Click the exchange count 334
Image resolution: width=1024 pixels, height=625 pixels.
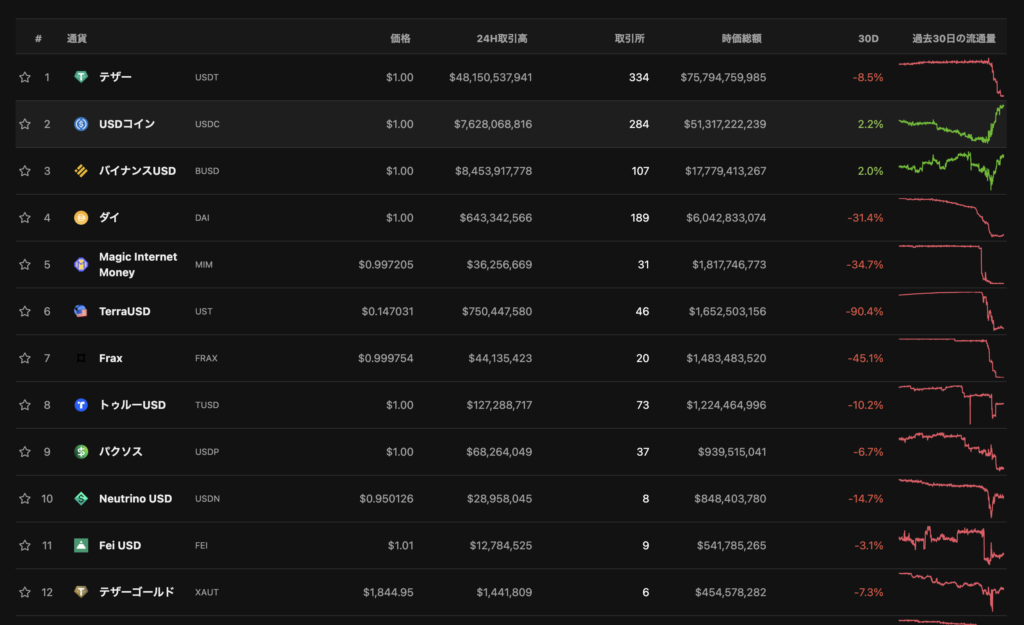639,77
